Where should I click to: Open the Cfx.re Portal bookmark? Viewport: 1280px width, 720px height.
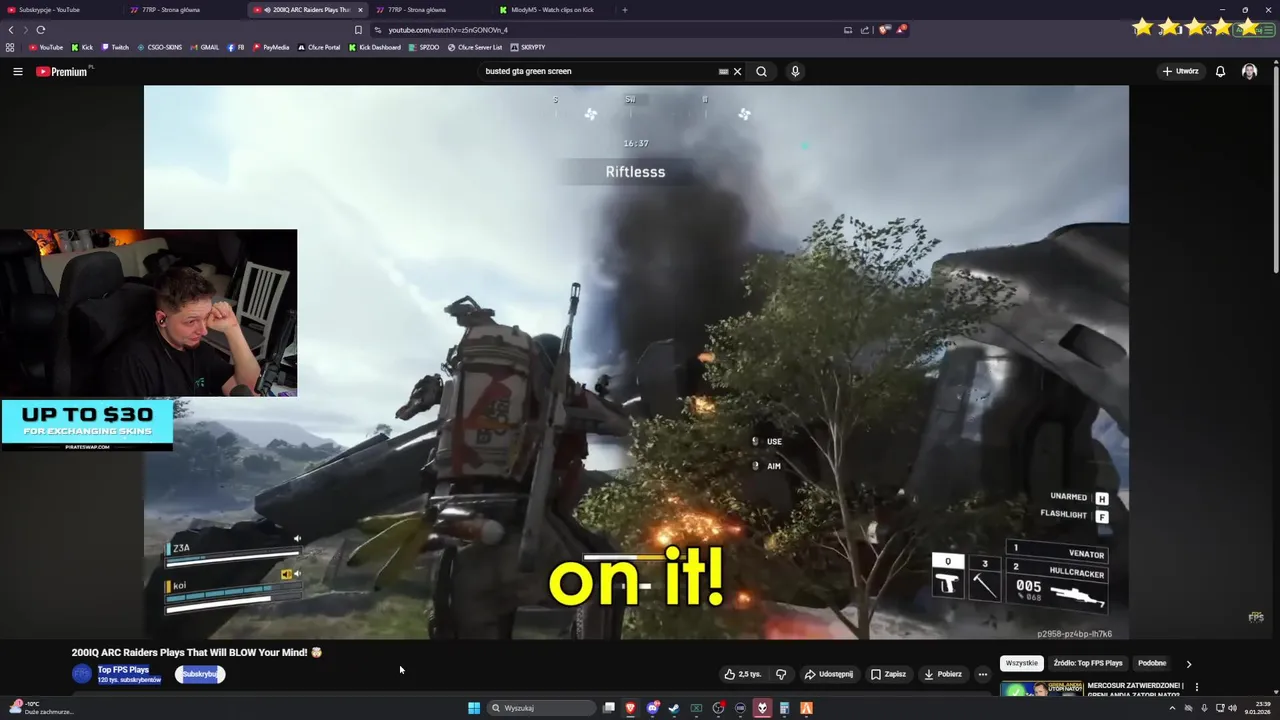[319, 47]
